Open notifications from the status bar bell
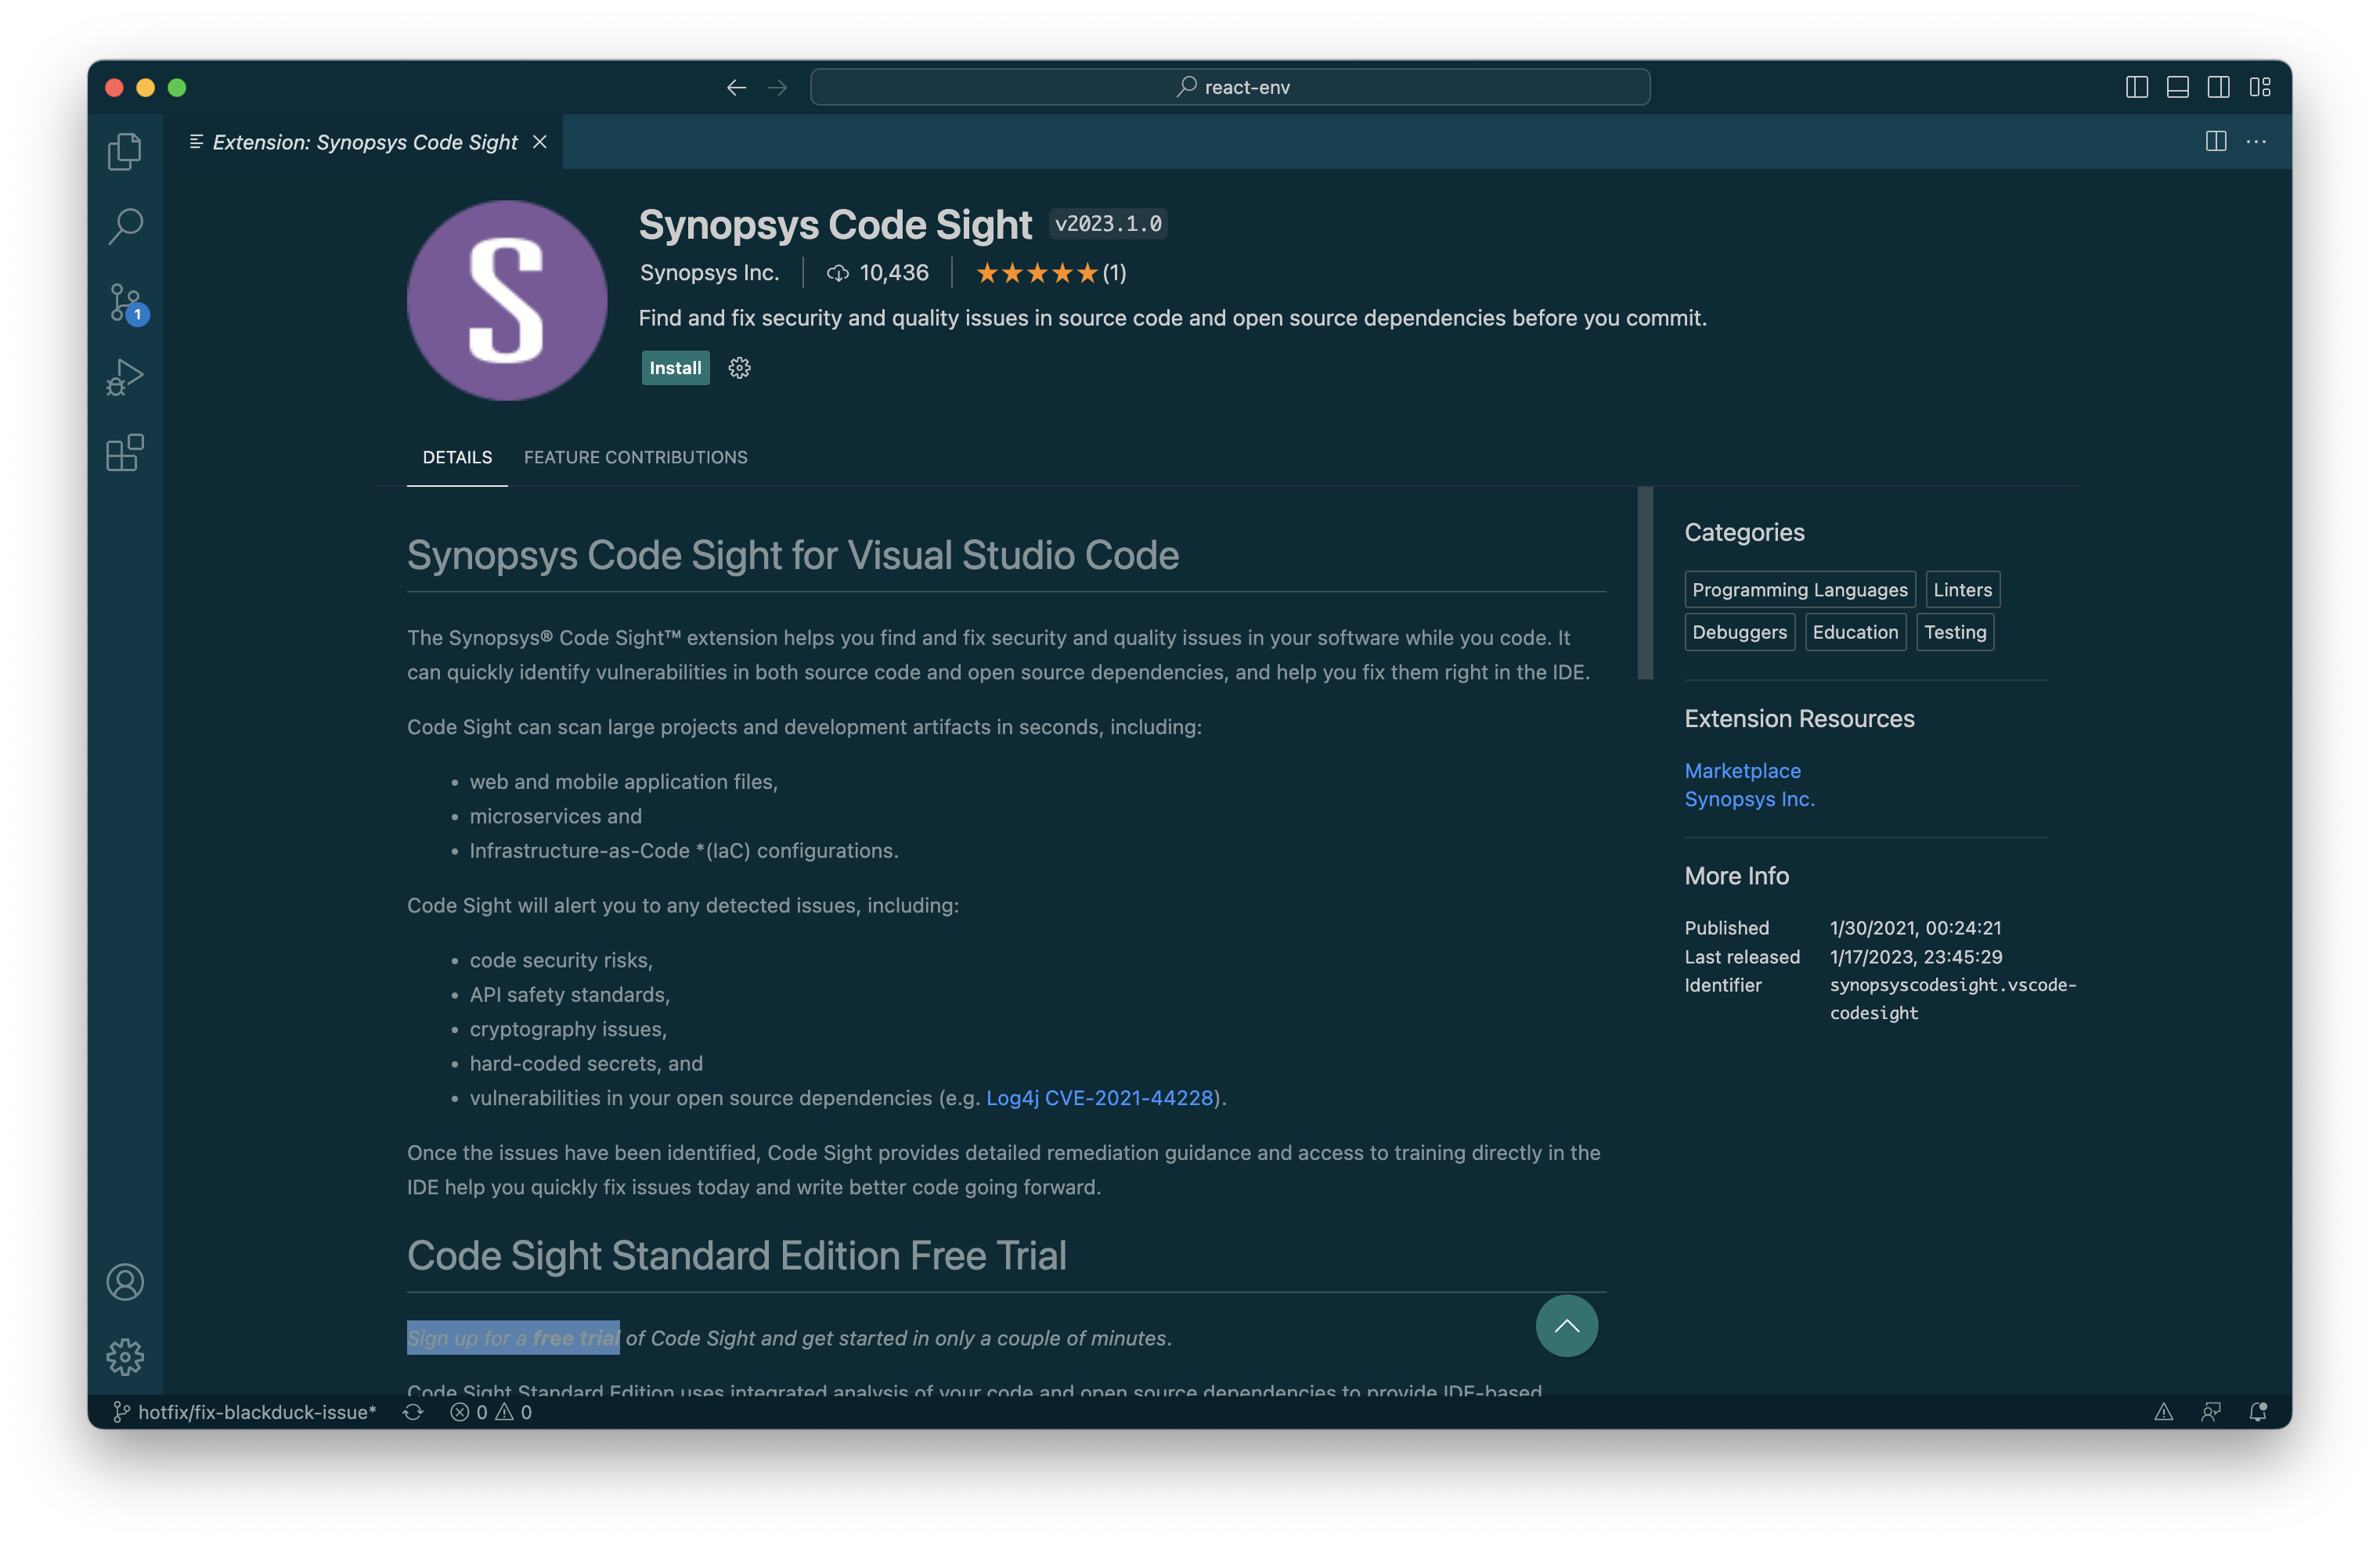 [x=2258, y=1411]
